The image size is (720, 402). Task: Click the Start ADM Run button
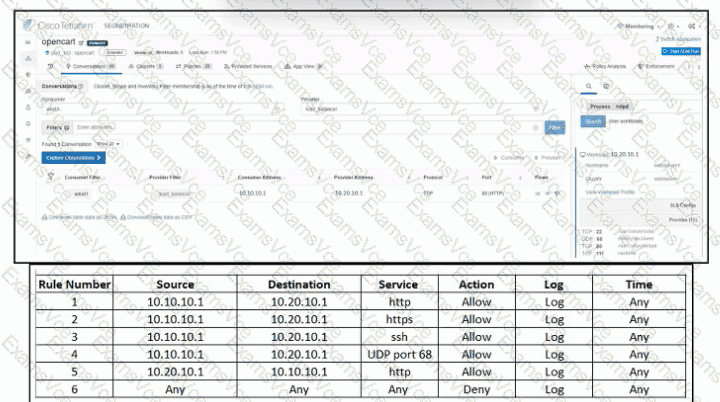[681, 51]
